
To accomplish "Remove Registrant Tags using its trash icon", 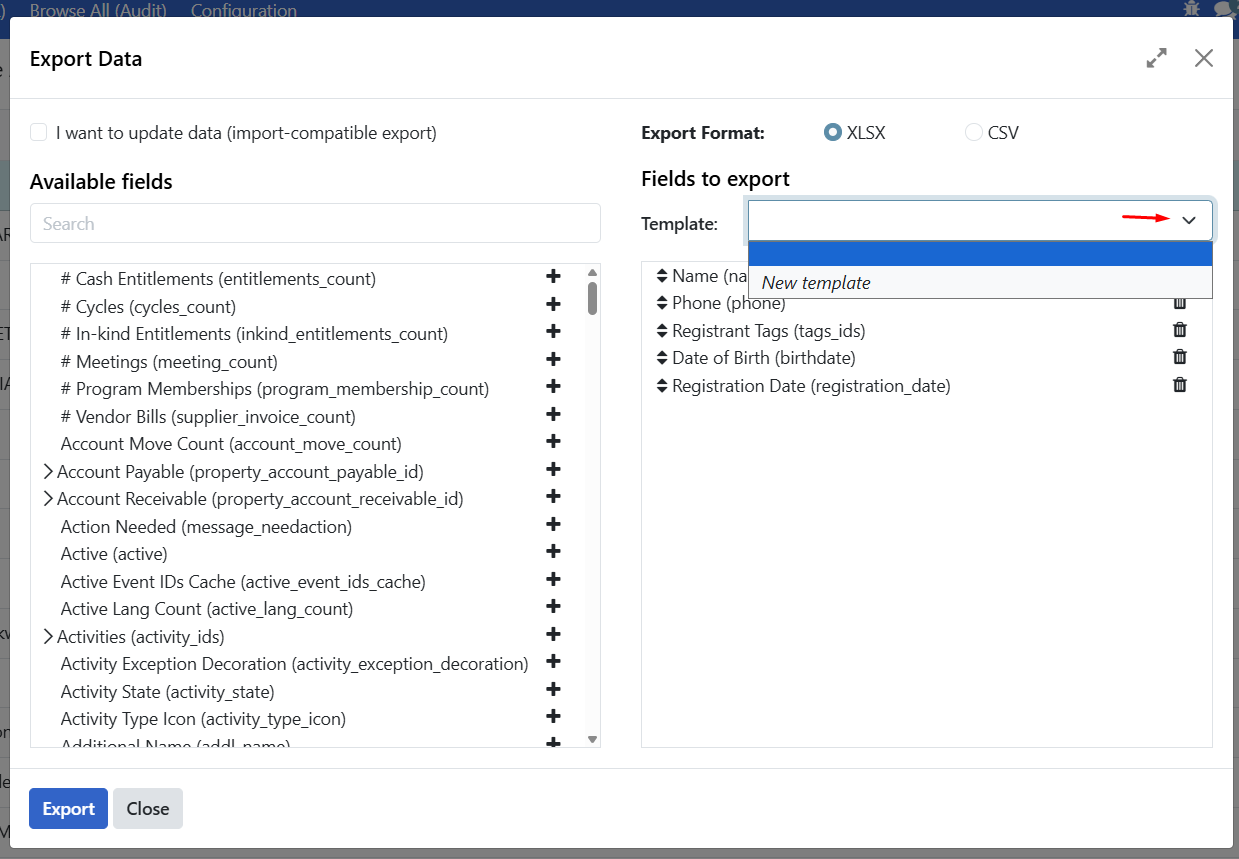I will coord(1179,328).
